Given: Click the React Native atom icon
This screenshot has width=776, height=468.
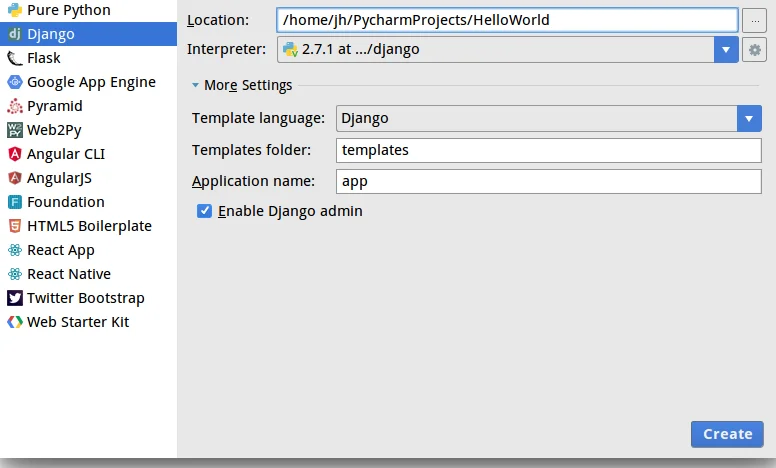Looking at the screenshot, I should tap(15, 274).
